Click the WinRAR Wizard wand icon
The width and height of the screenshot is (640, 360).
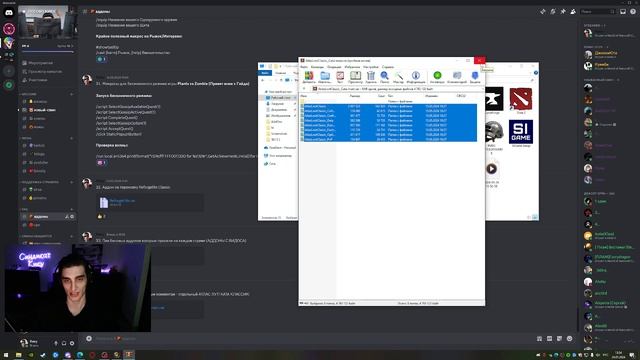click(399, 76)
